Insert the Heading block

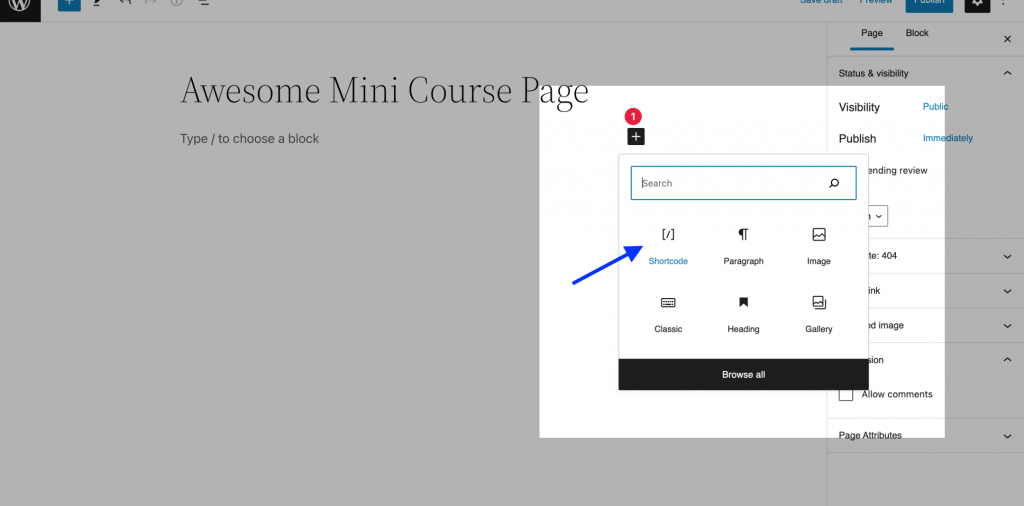click(743, 313)
